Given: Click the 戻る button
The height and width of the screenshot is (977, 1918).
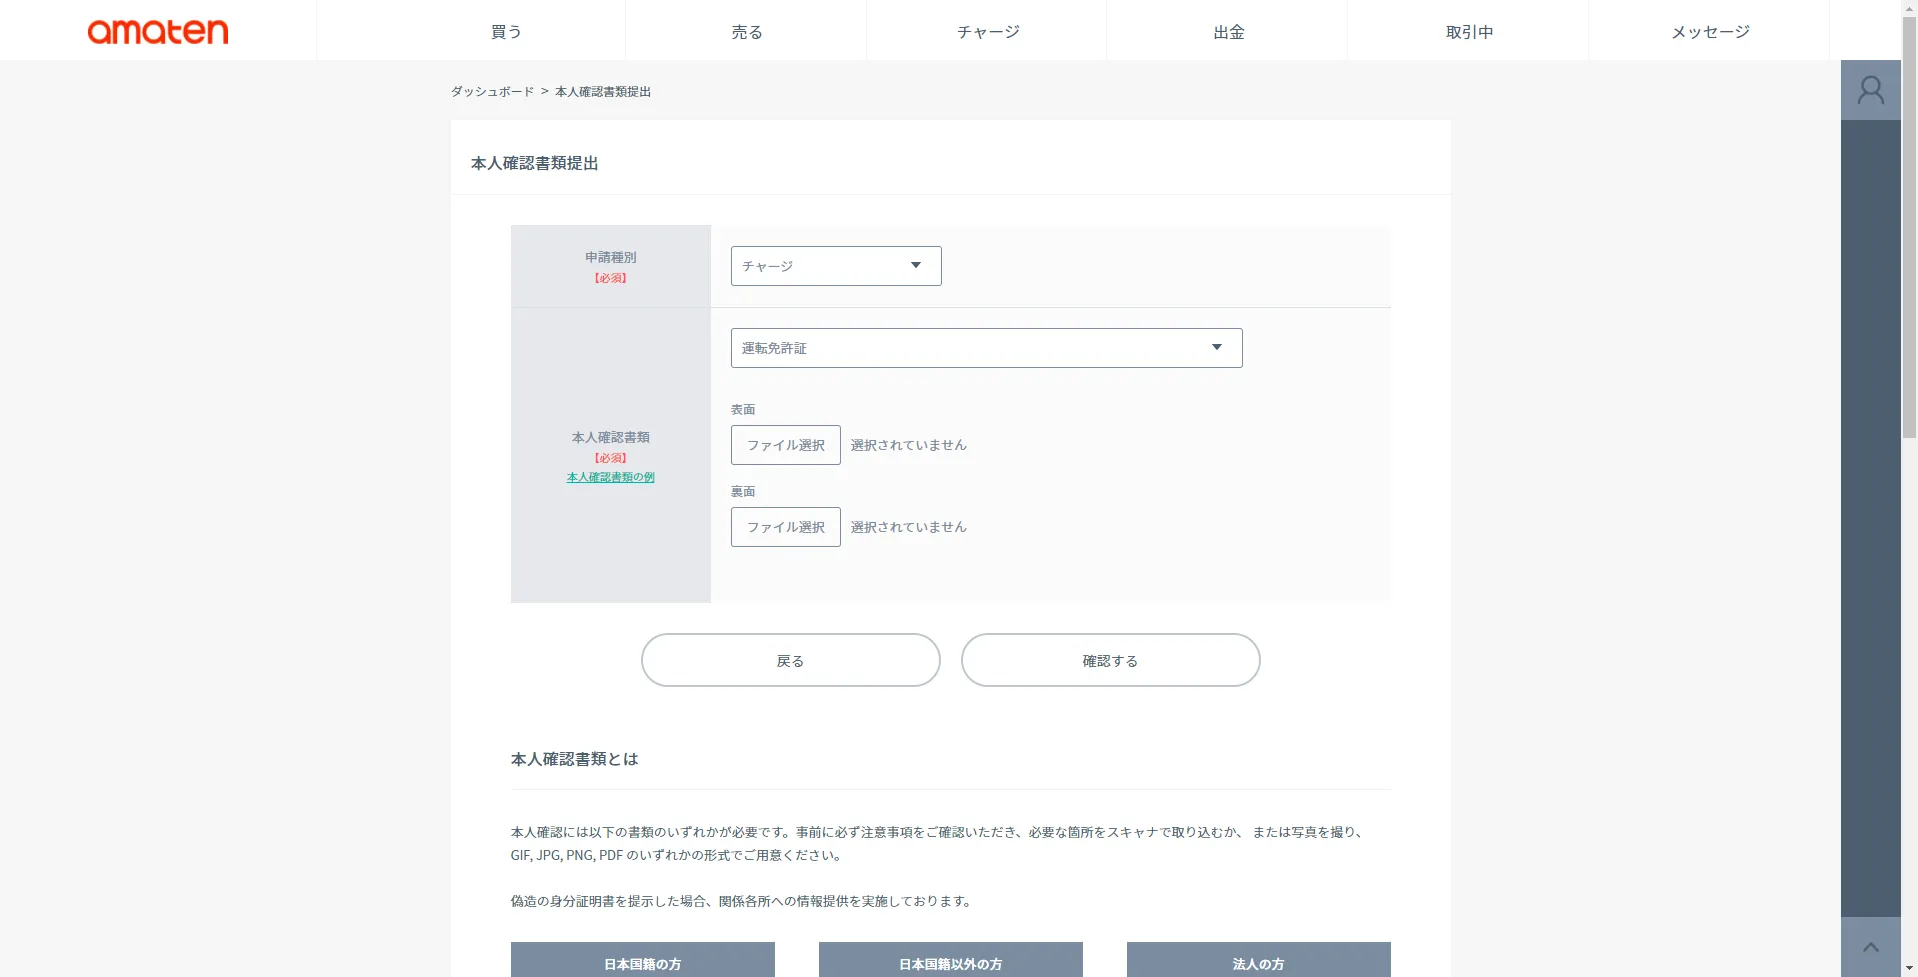Looking at the screenshot, I should click(791, 660).
